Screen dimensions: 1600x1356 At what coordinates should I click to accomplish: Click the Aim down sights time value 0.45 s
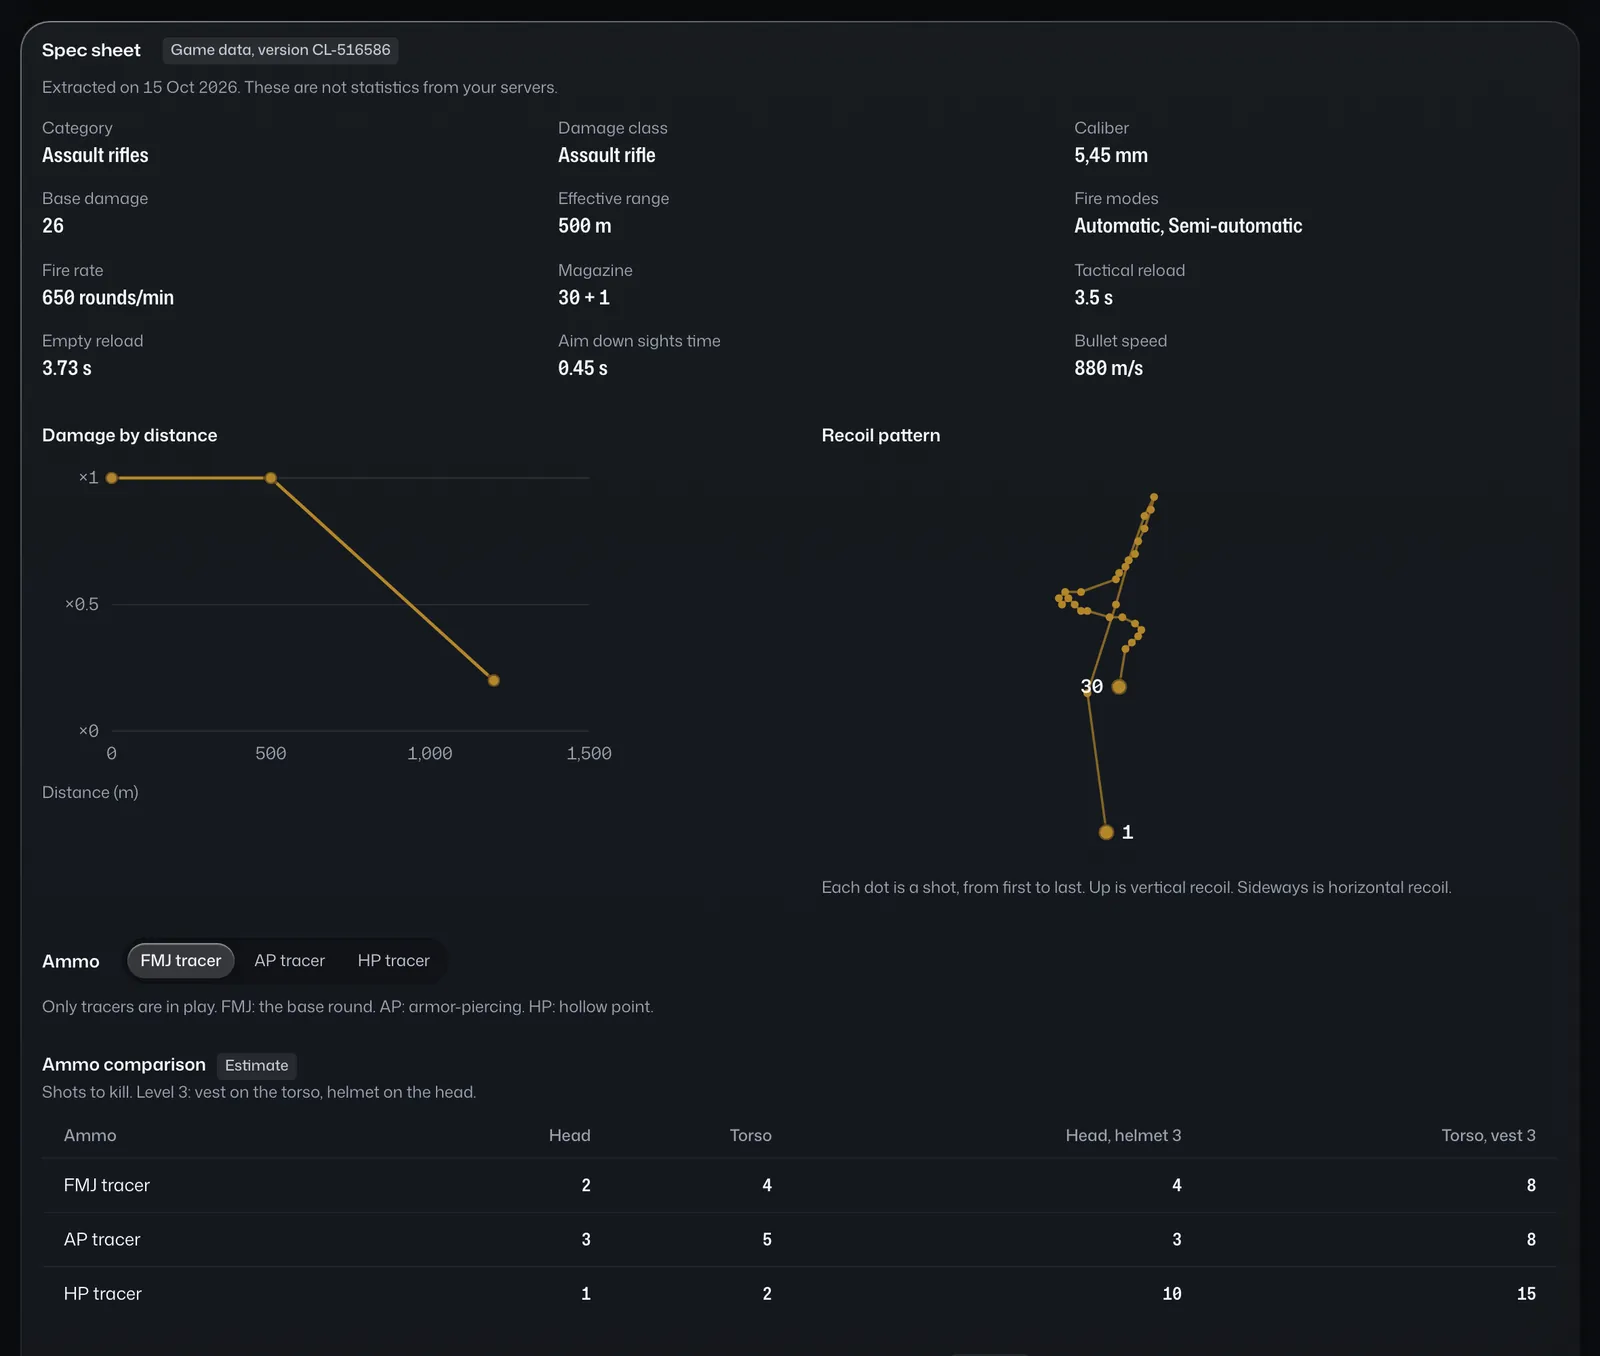pyautogui.click(x=583, y=368)
